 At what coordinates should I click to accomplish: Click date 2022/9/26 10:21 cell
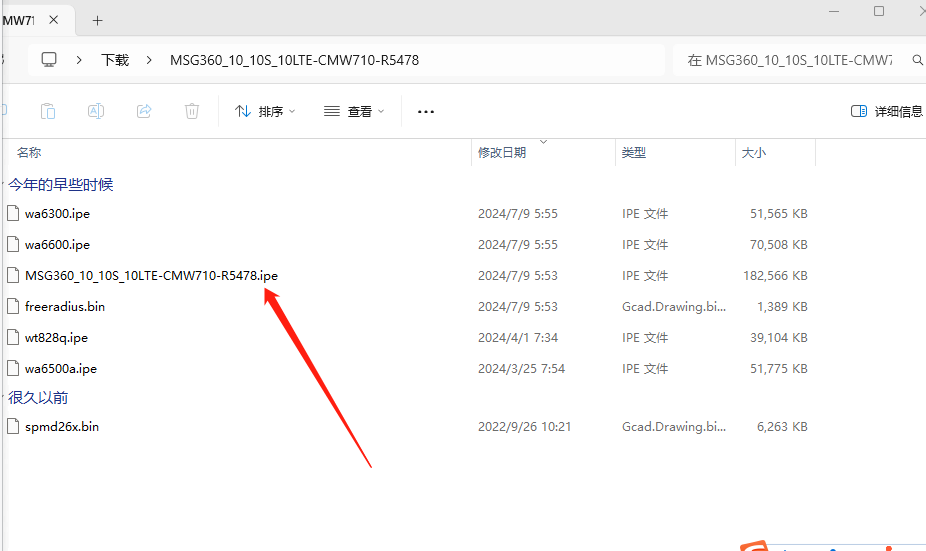(524, 426)
